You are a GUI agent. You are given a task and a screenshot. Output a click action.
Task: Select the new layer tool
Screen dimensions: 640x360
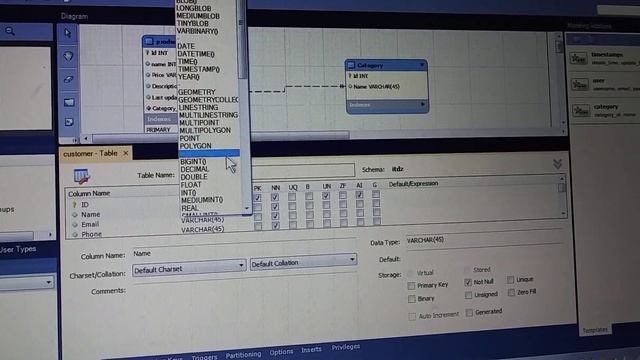point(69,102)
